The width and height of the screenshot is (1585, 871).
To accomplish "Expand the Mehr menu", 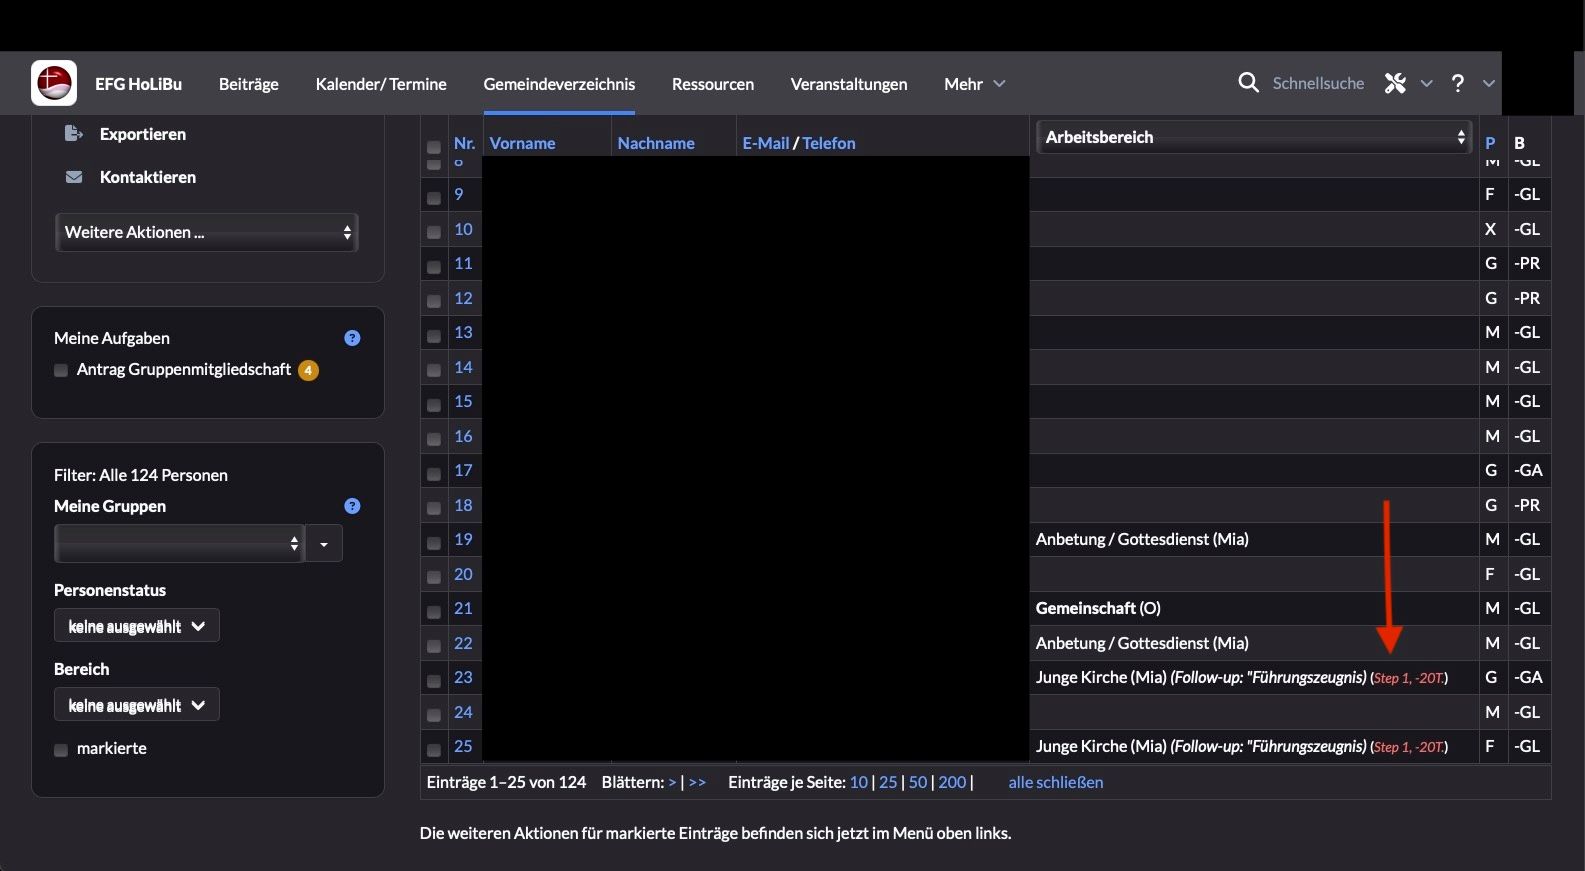I will [x=974, y=84].
